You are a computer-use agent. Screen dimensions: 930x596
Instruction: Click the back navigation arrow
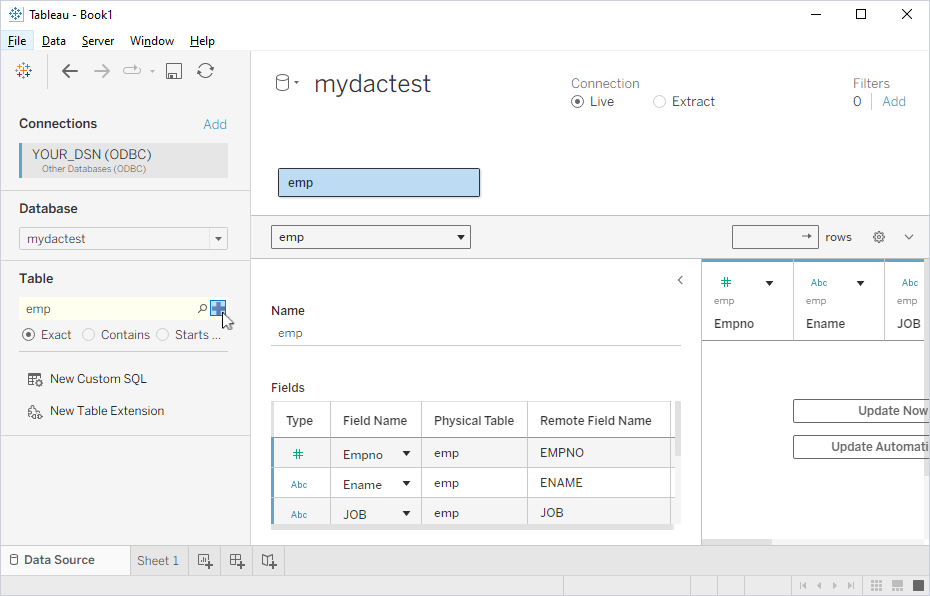[69, 71]
